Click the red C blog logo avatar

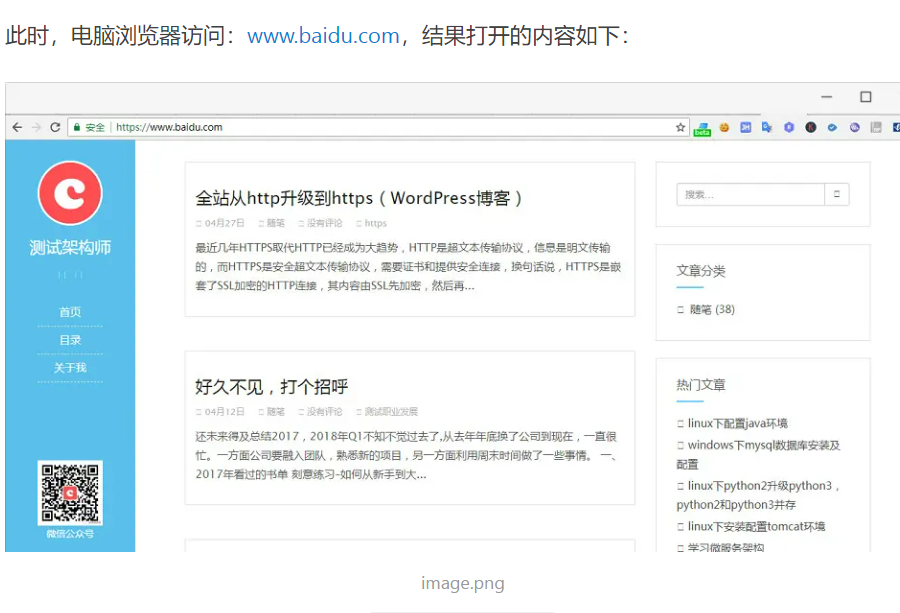point(70,193)
